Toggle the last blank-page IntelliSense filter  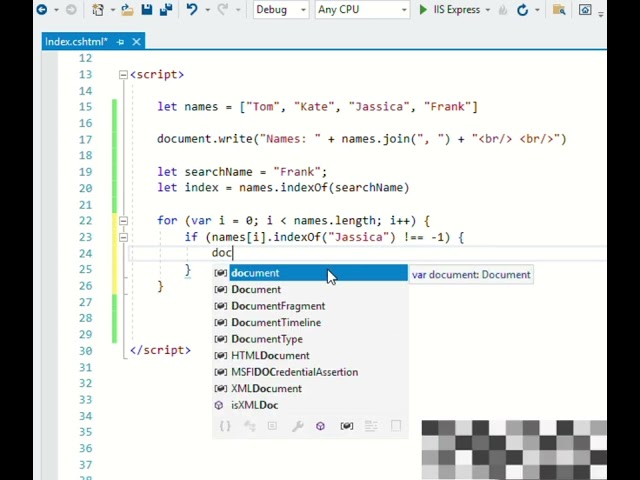396,426
